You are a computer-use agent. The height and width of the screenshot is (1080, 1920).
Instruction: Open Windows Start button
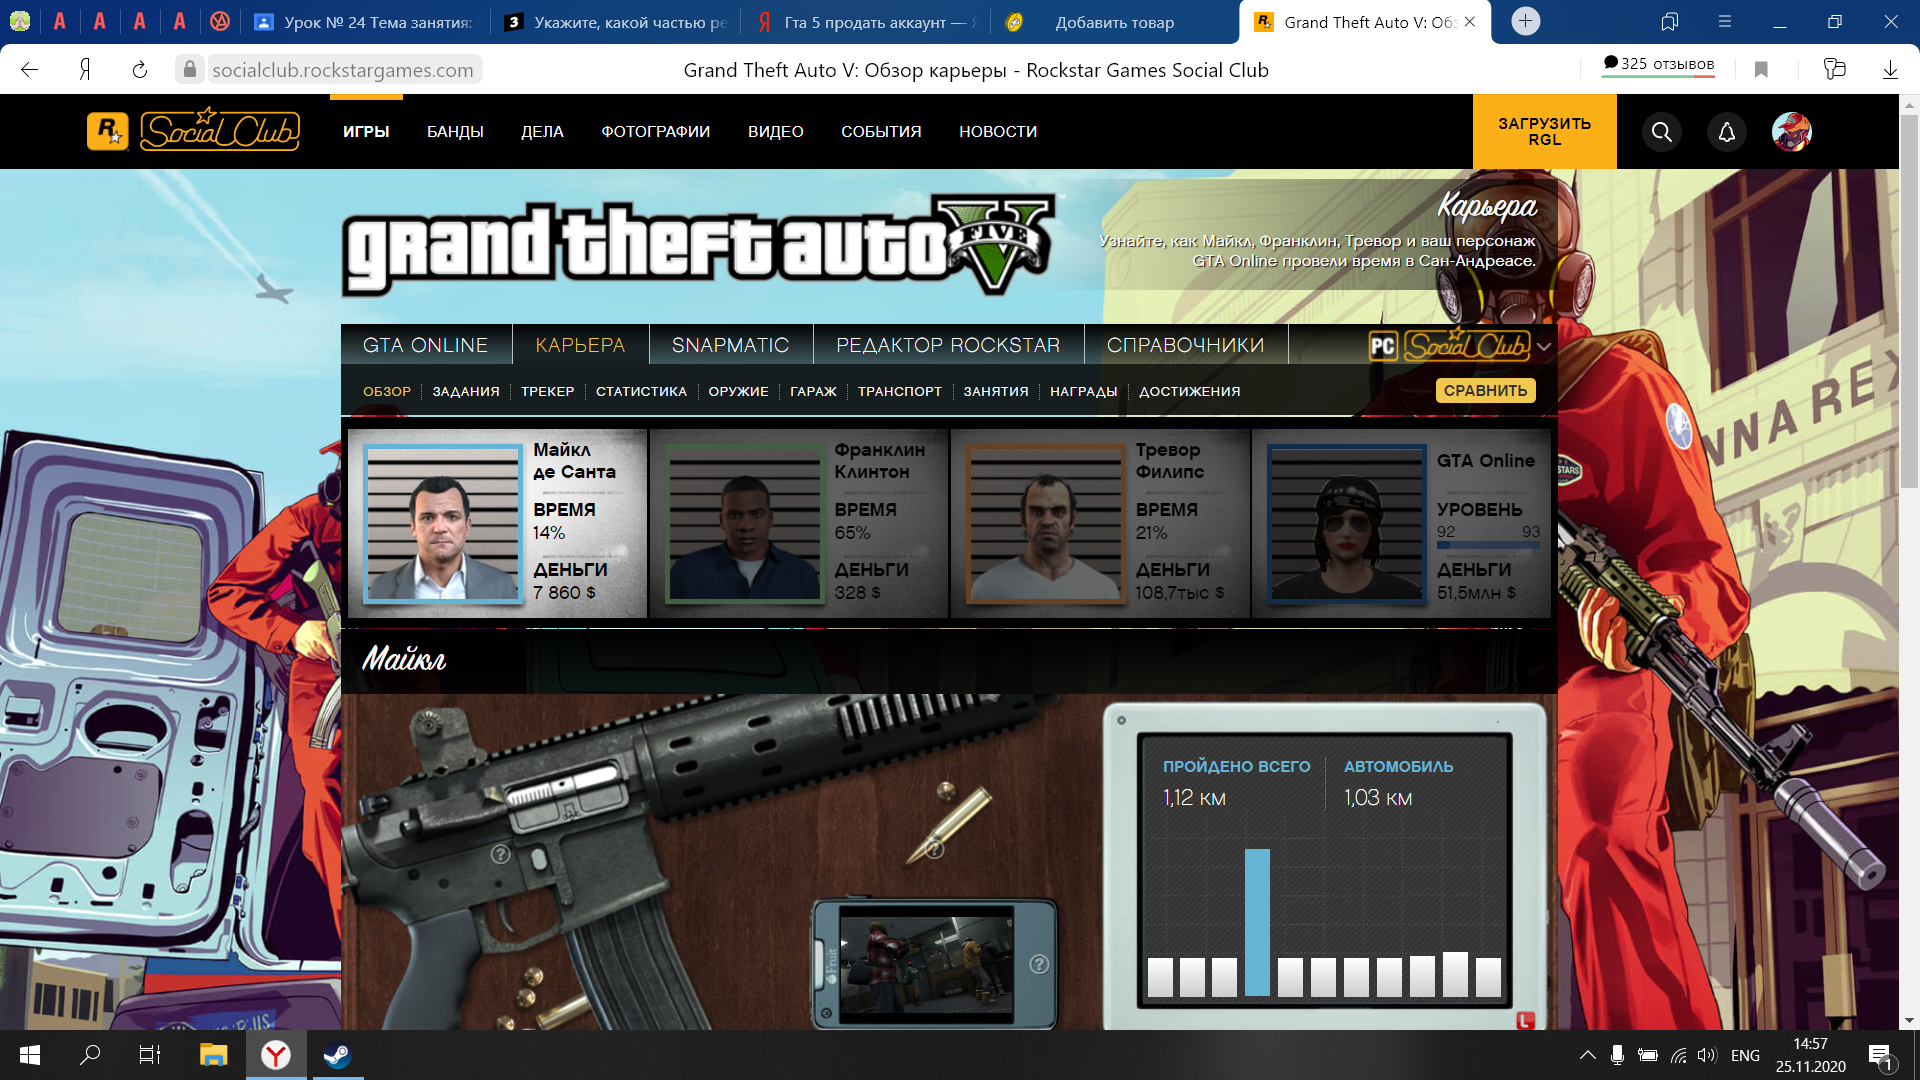[30, 1055]
